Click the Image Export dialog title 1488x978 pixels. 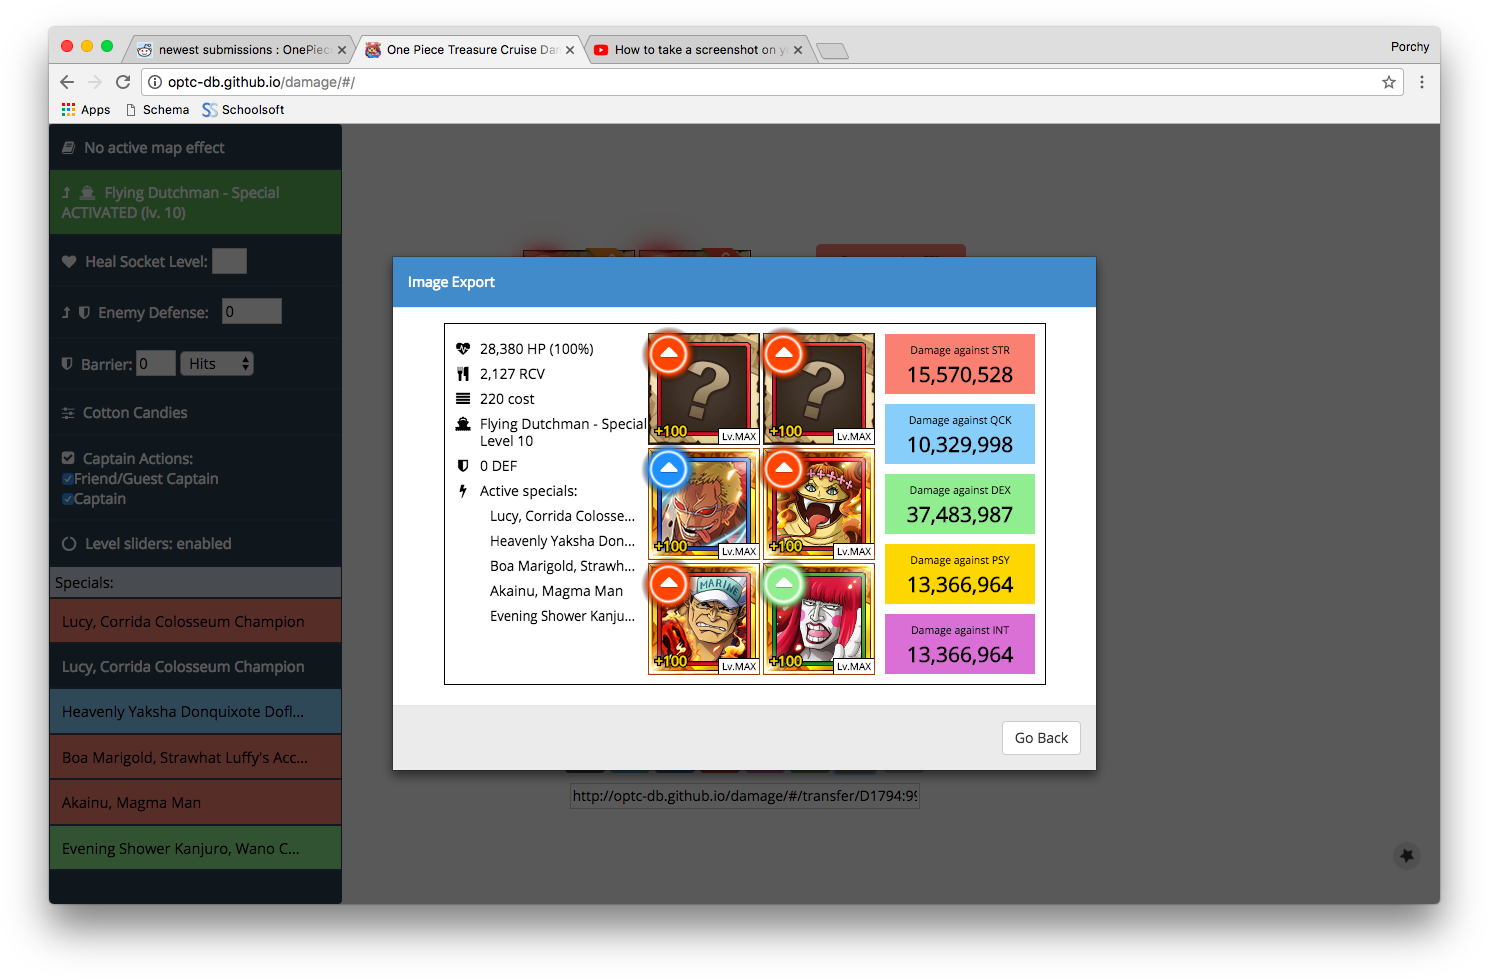[451, 282]
